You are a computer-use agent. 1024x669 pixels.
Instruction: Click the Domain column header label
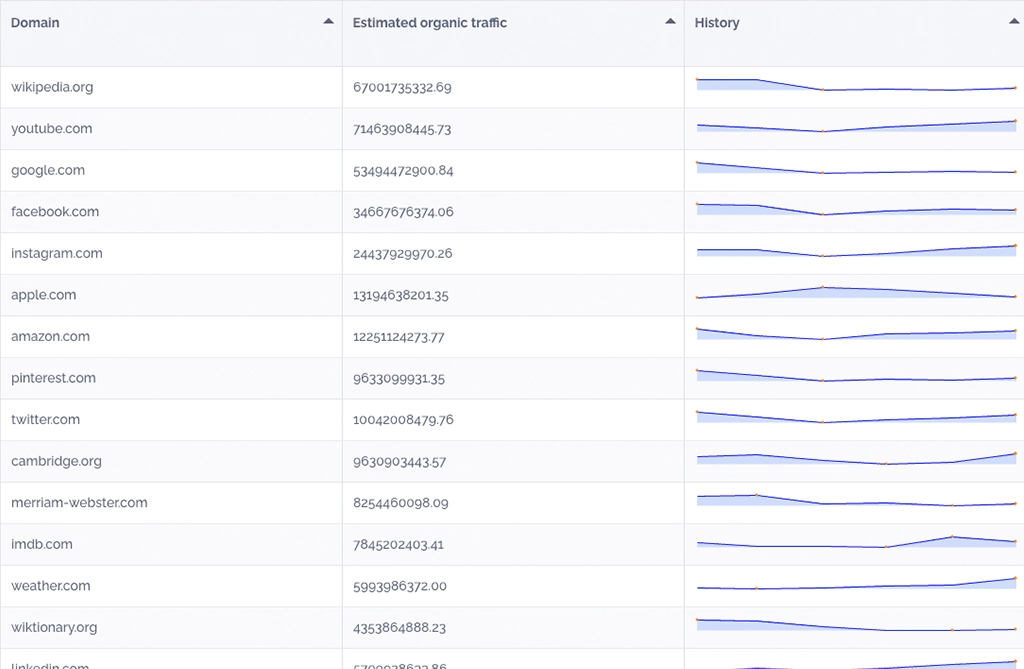tap(35, 23)
